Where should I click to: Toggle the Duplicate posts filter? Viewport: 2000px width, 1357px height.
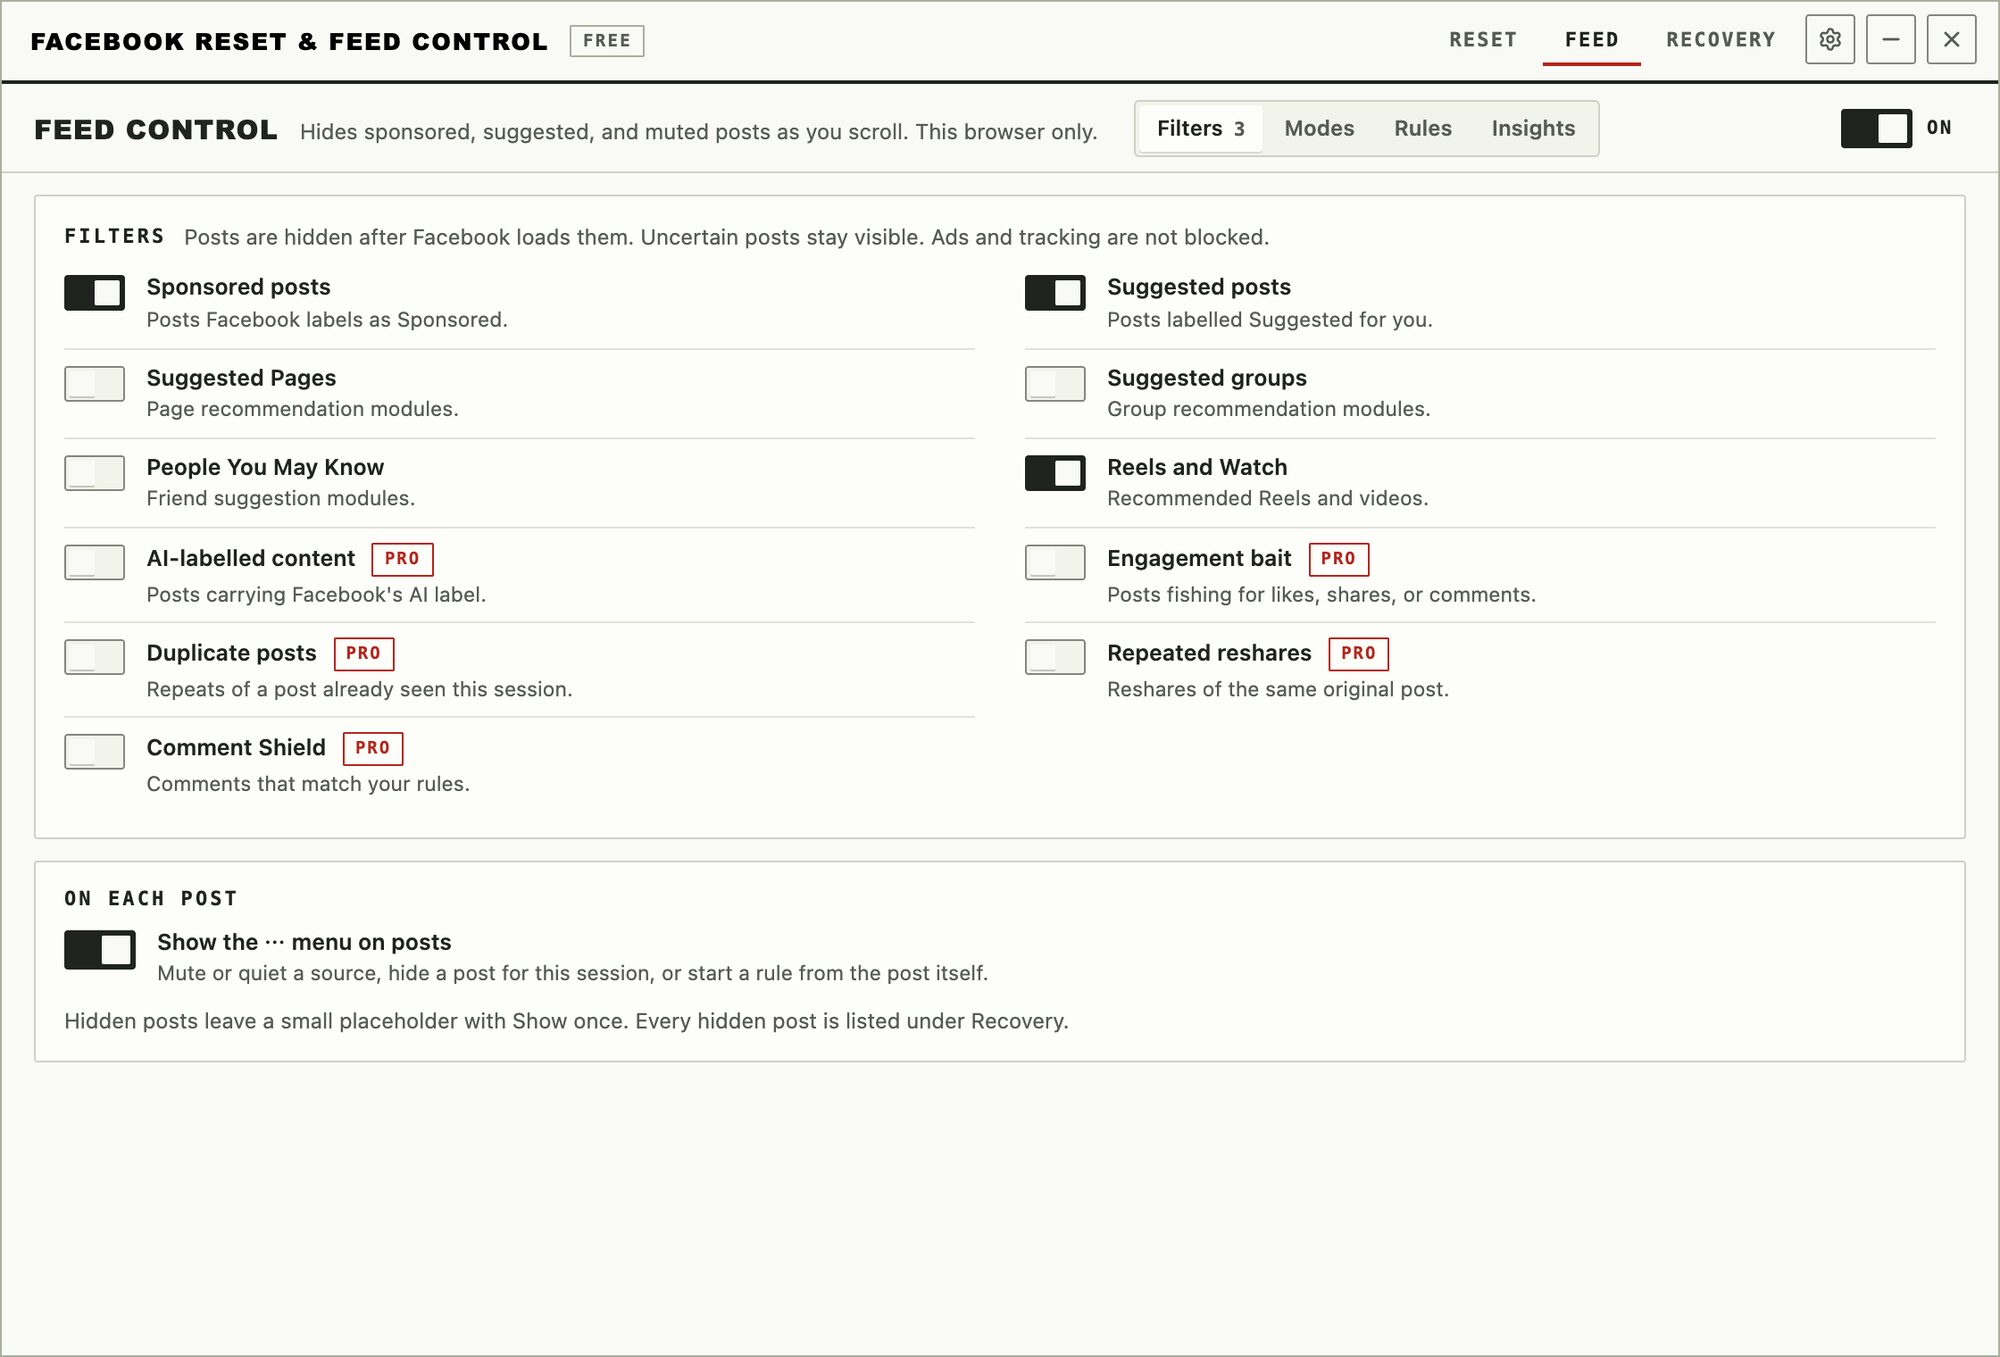pyautogui.click(x=95, y=657)
